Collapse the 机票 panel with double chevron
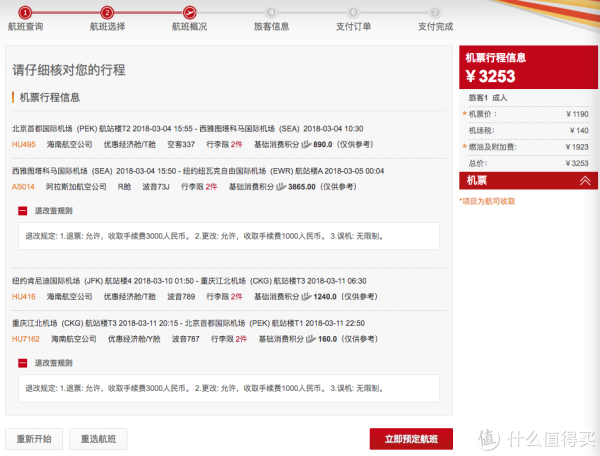 [x=585, y=181]
